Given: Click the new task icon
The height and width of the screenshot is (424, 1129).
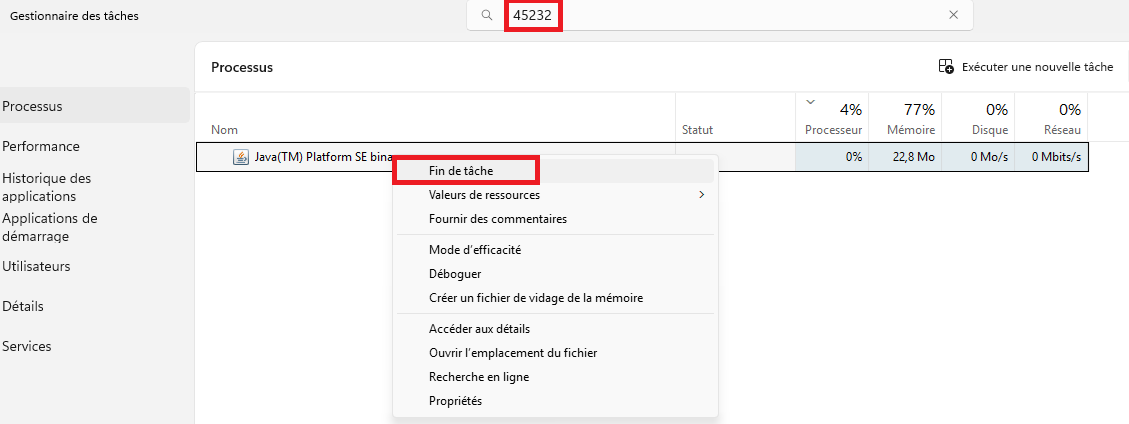Looking at the screenshot, I should (x=946, y=67).
